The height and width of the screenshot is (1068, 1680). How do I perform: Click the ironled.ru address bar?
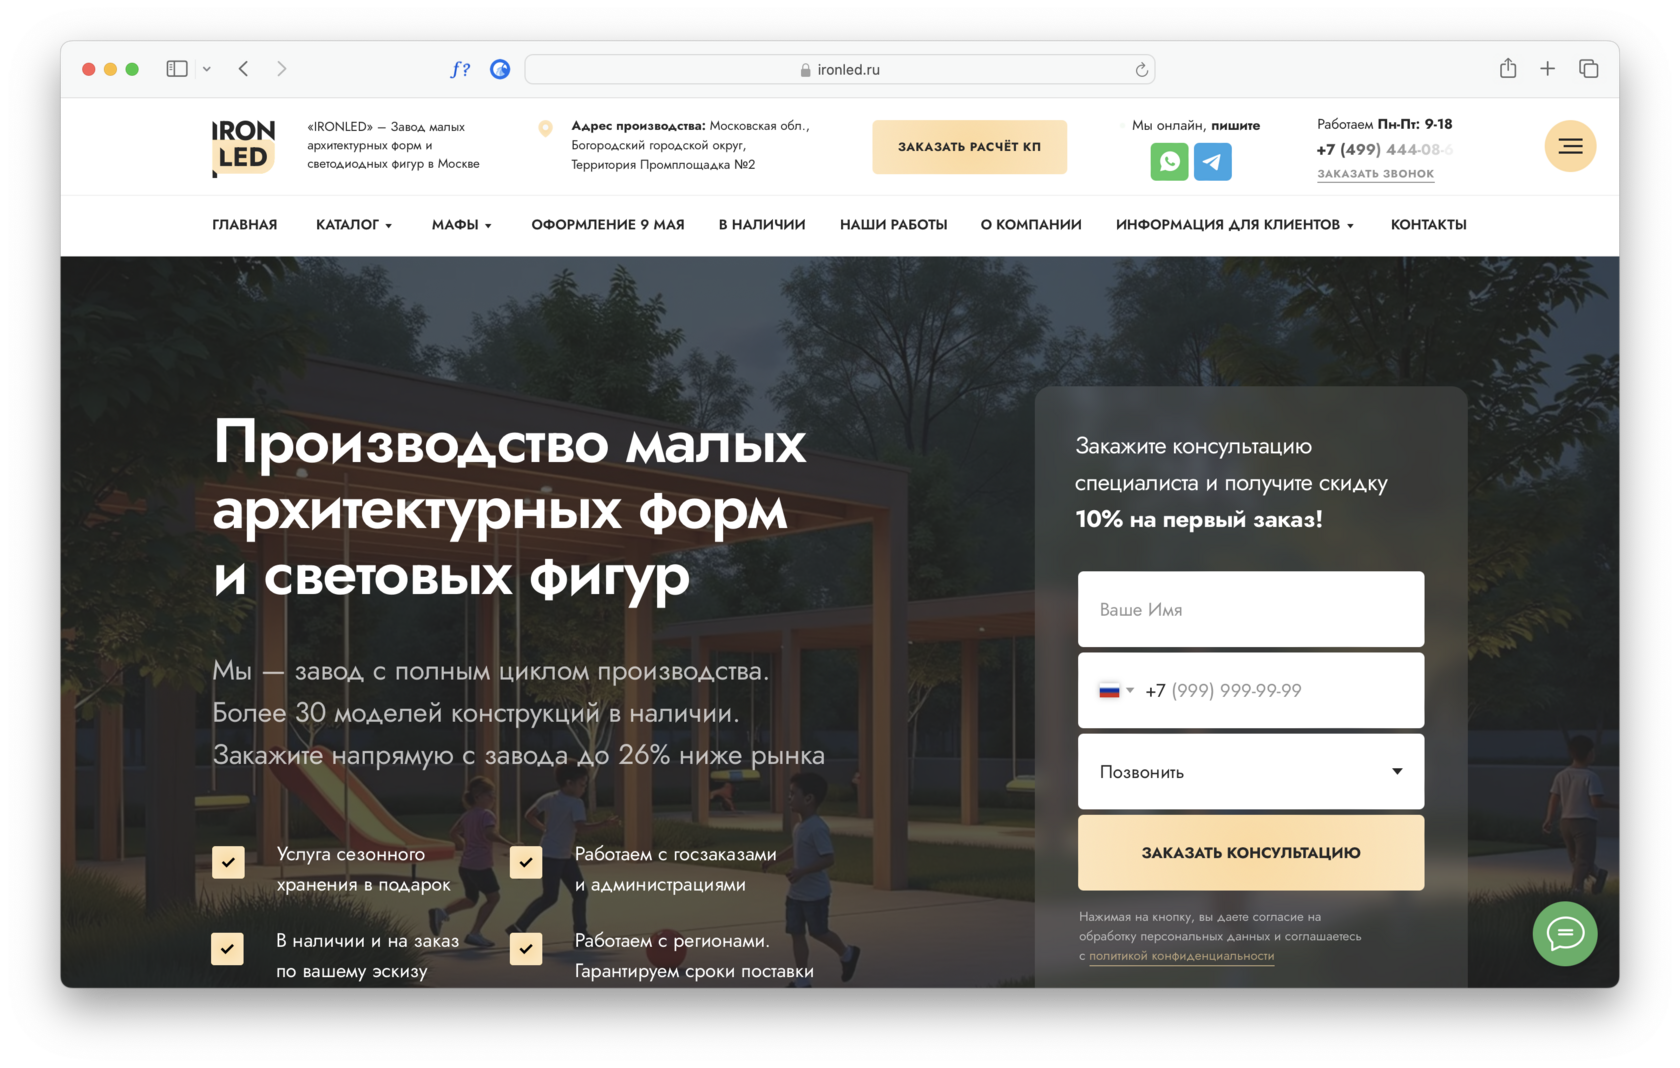point(840,69)
